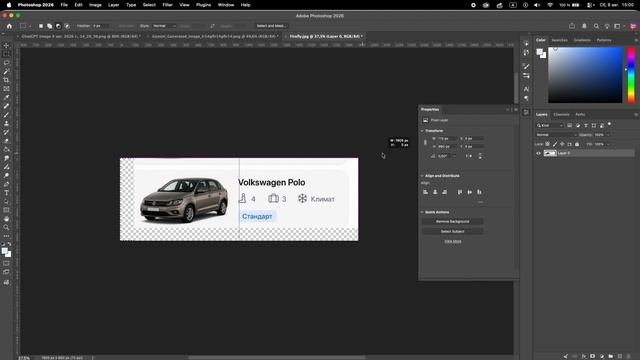The image size is (640, 360).
Task: Click the New selection mode icon
Action: click(x=41, y=26)
